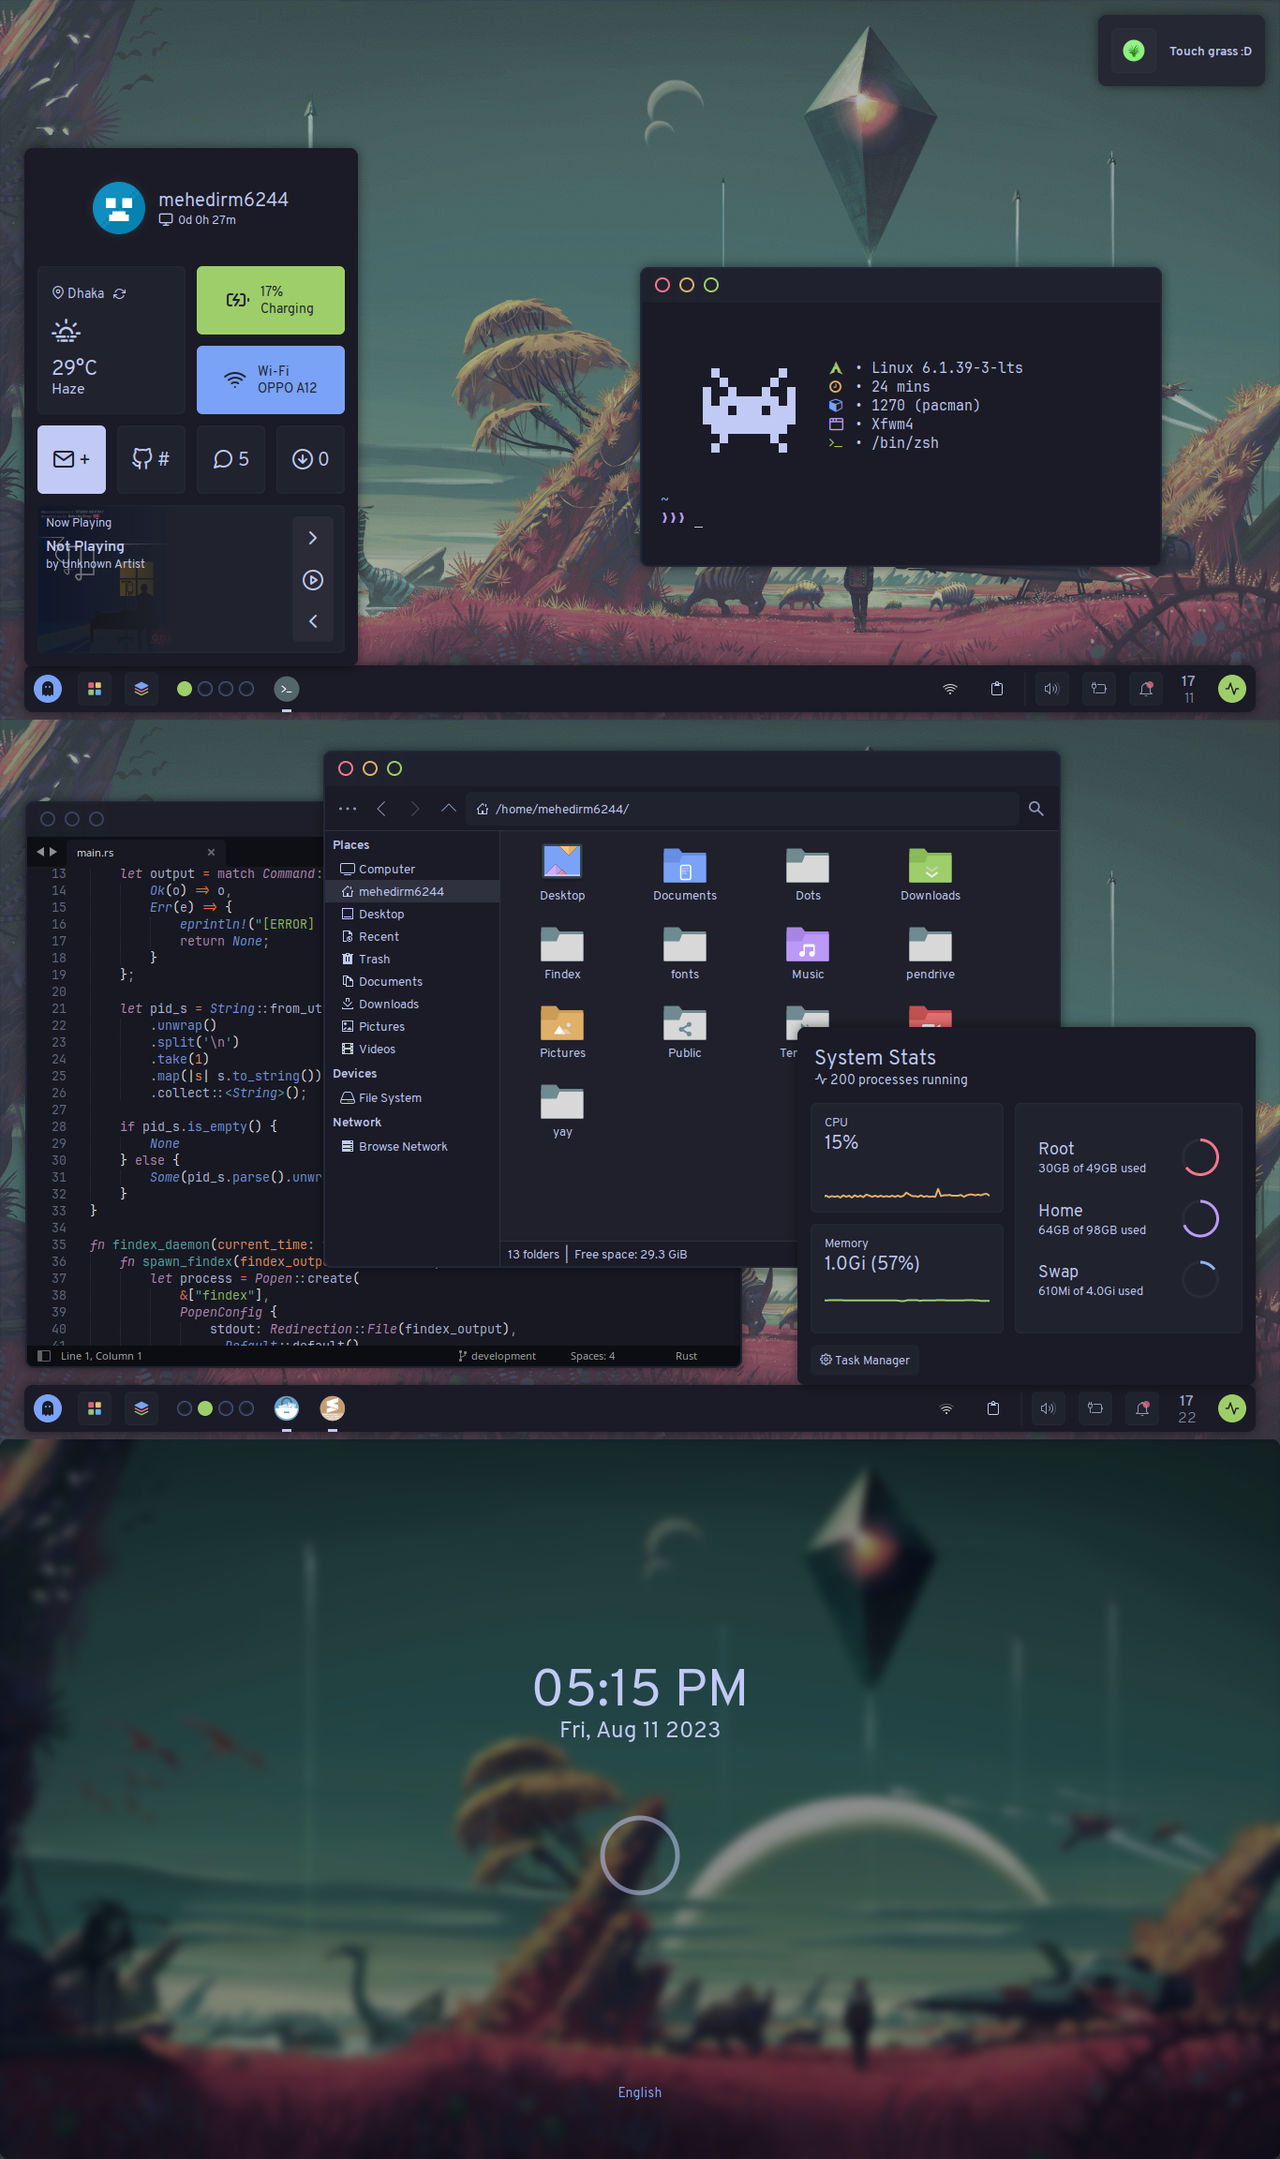1280x2159 pixels.
Task: Click the mehedirm6244 profile avatar in dashboard
Action: tap(119, 208)
